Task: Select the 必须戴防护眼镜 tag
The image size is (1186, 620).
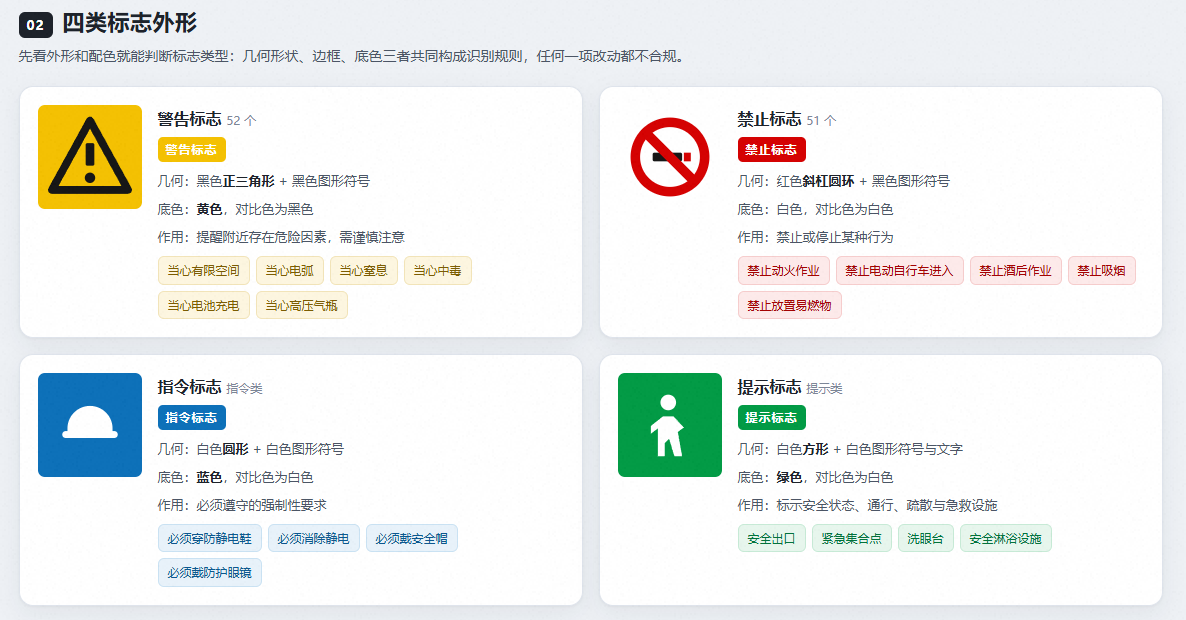Action: coord(210,573)
